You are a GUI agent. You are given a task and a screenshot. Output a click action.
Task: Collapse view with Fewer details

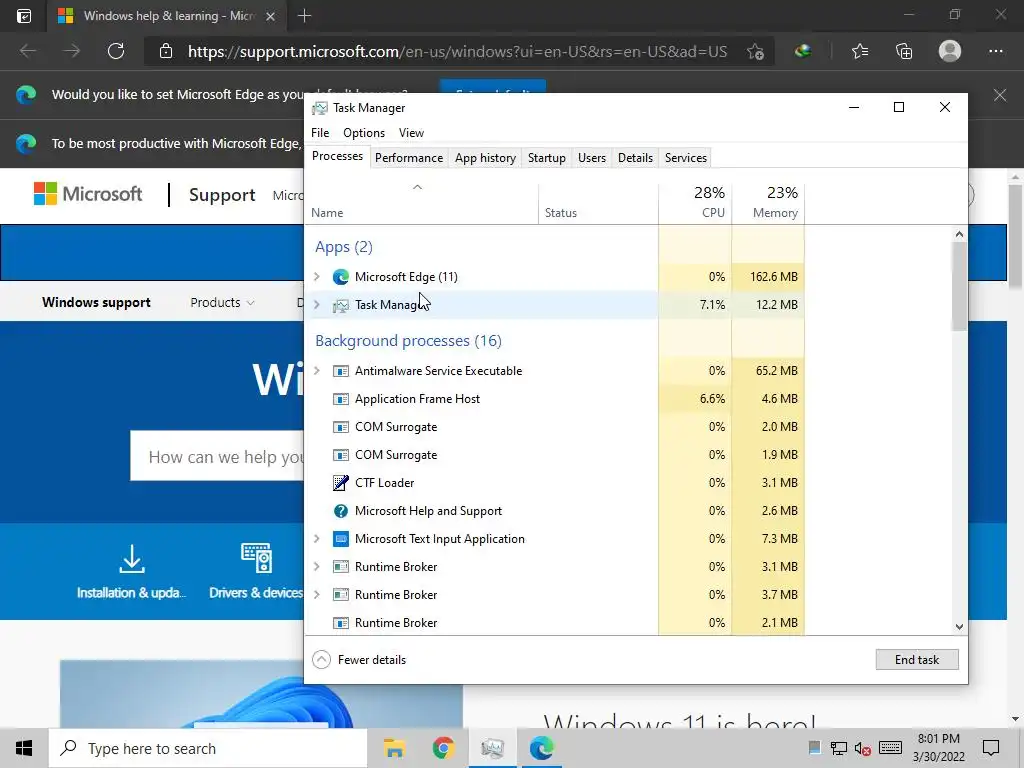359,660
